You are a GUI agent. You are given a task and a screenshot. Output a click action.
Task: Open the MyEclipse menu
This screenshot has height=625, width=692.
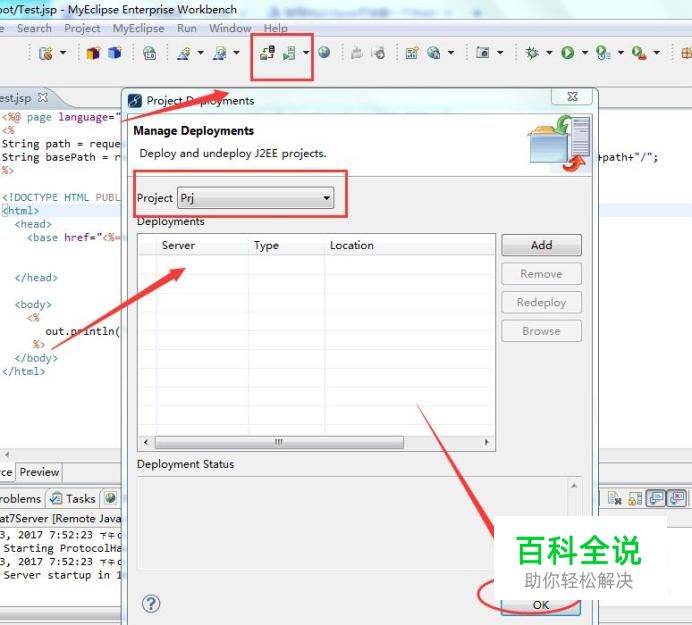(139, 28)
